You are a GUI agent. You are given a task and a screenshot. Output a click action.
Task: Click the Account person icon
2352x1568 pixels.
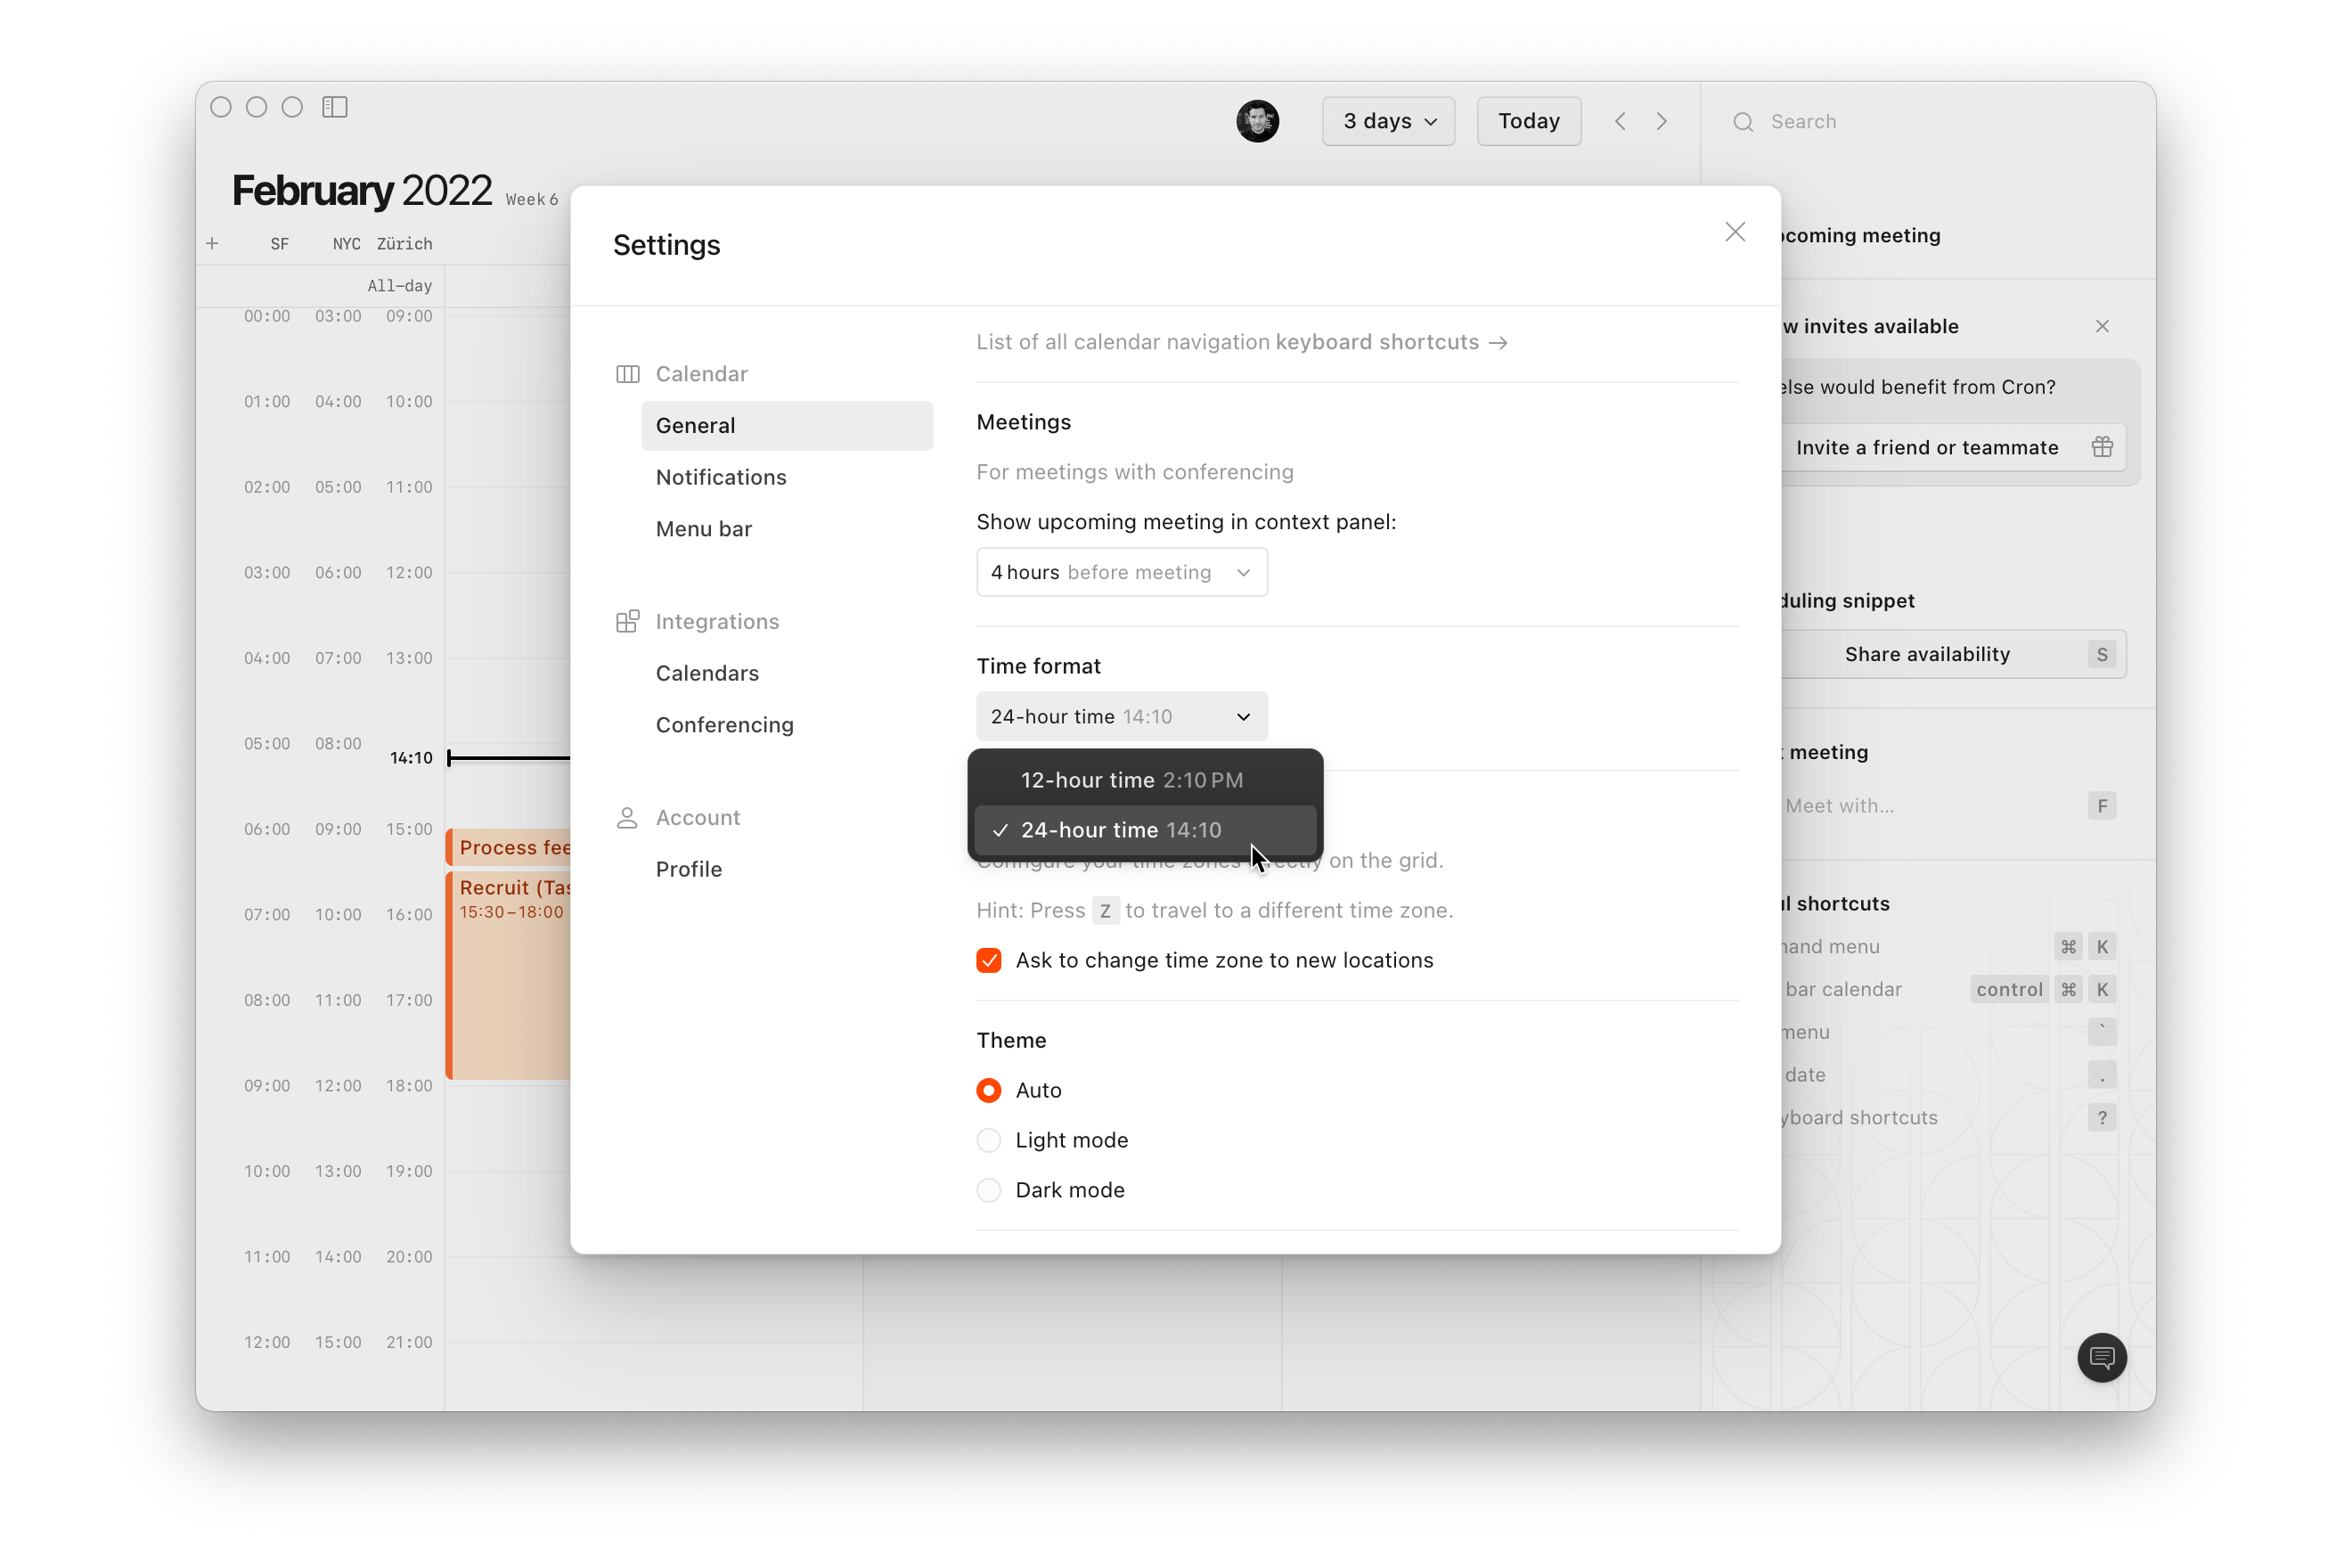click(x=627, y=817)
